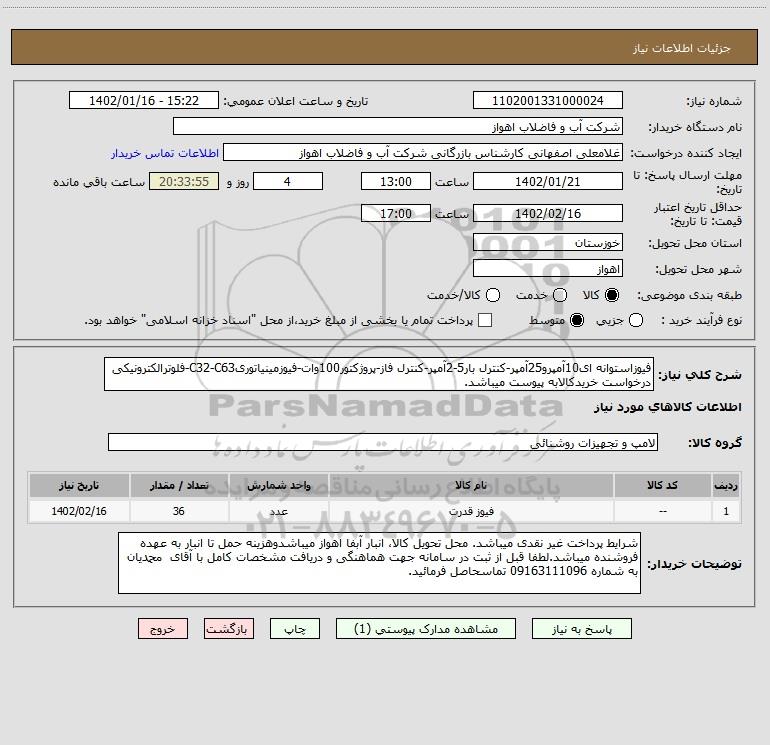Image resolution: width=770 pixels, height=745 pixels.
Task: Click the announcement date field 1402/01/16 - 15:22
Action: pos(144,101)
